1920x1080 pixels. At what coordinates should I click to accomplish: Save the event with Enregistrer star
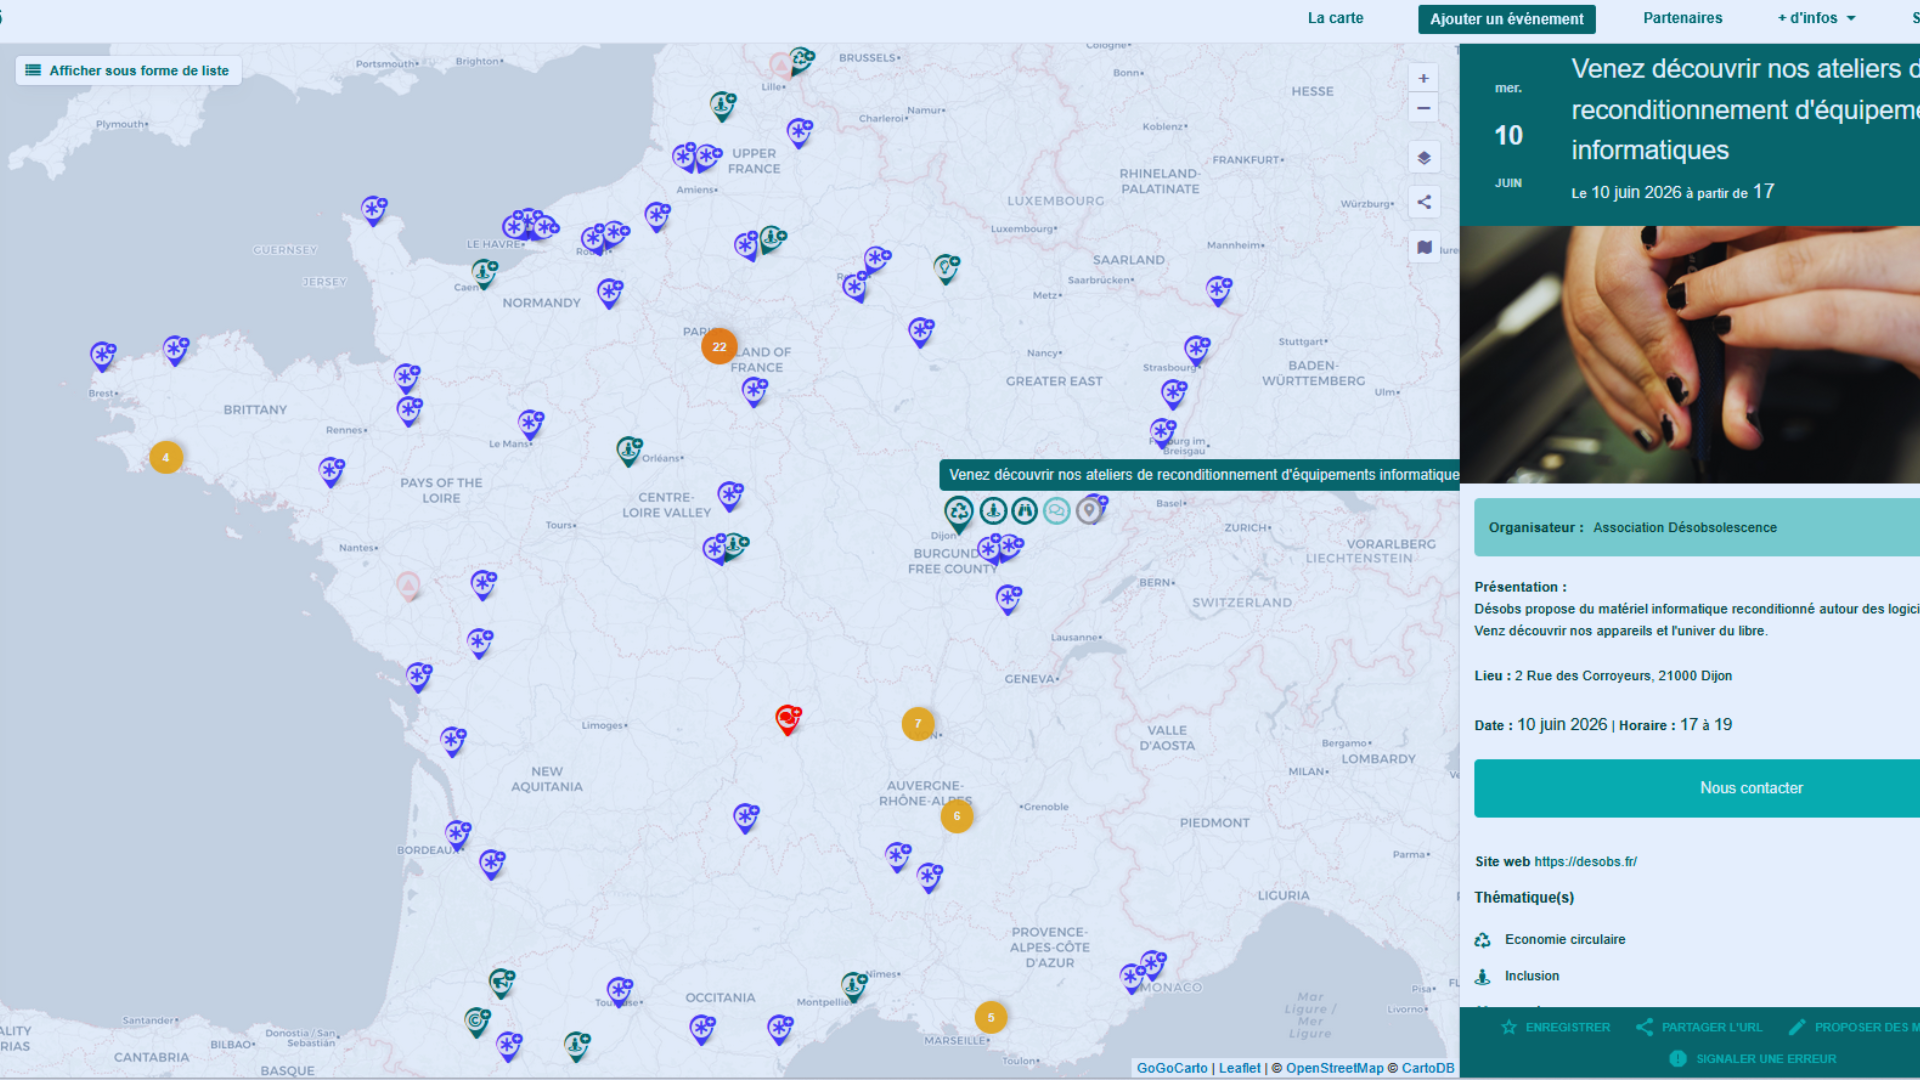click(1555, 1027)
